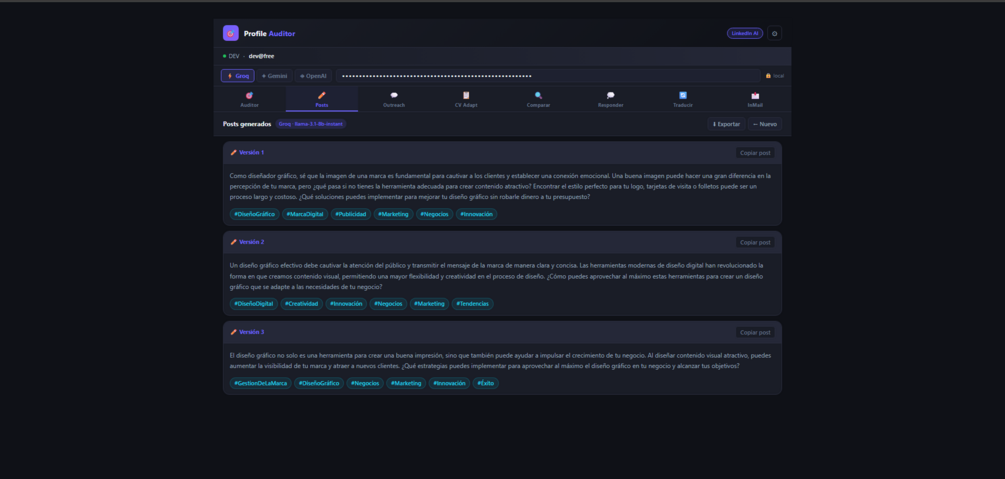Click the Groq llama-3.1-8b-instant model badge

(311, 124)
